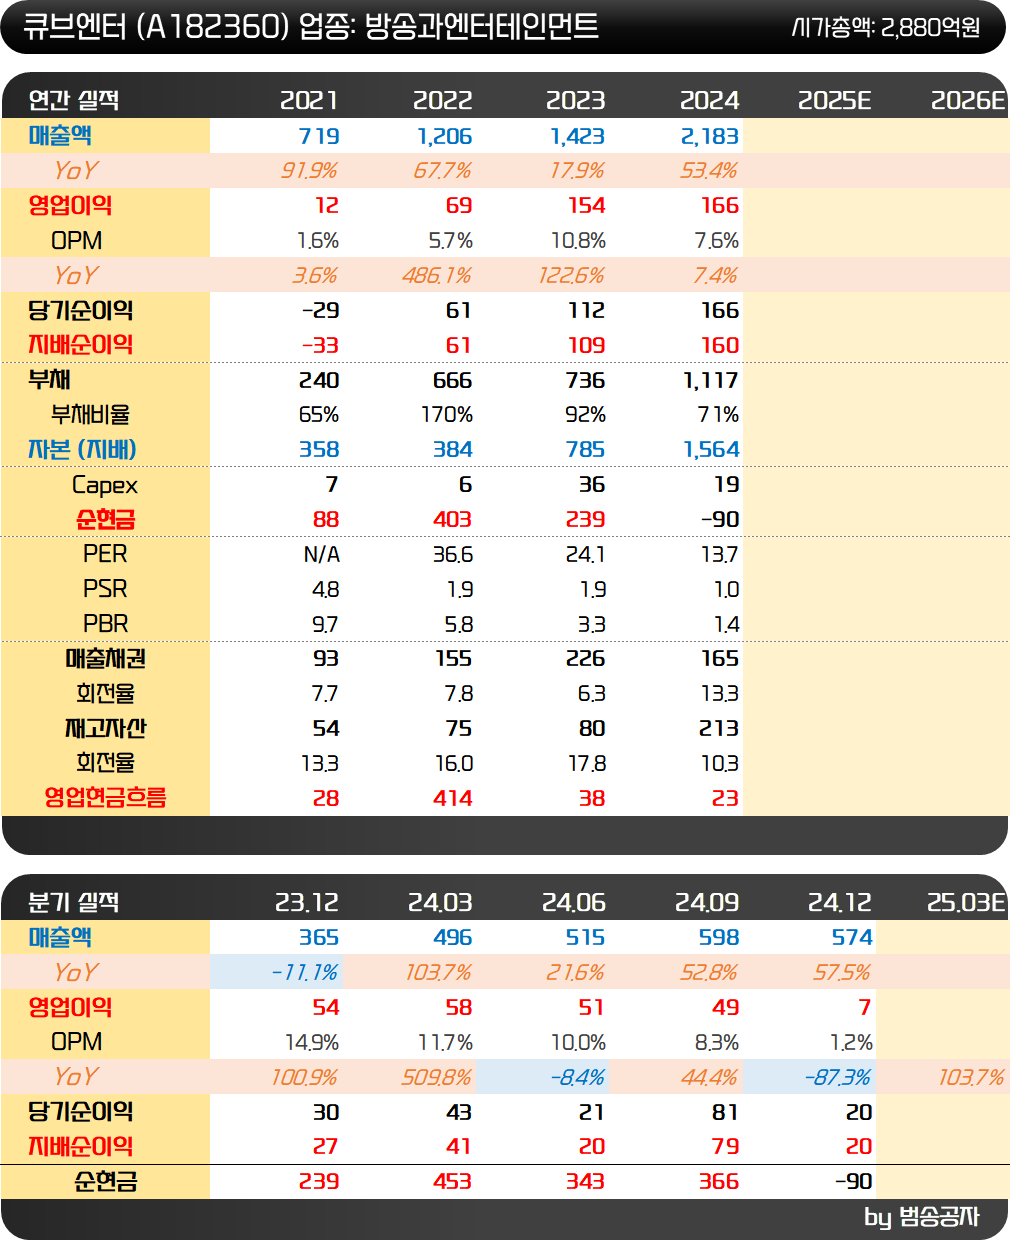Click the 2022 net cash '403'
Viewport: 1011px width, 1240px height.
[452, 519]
